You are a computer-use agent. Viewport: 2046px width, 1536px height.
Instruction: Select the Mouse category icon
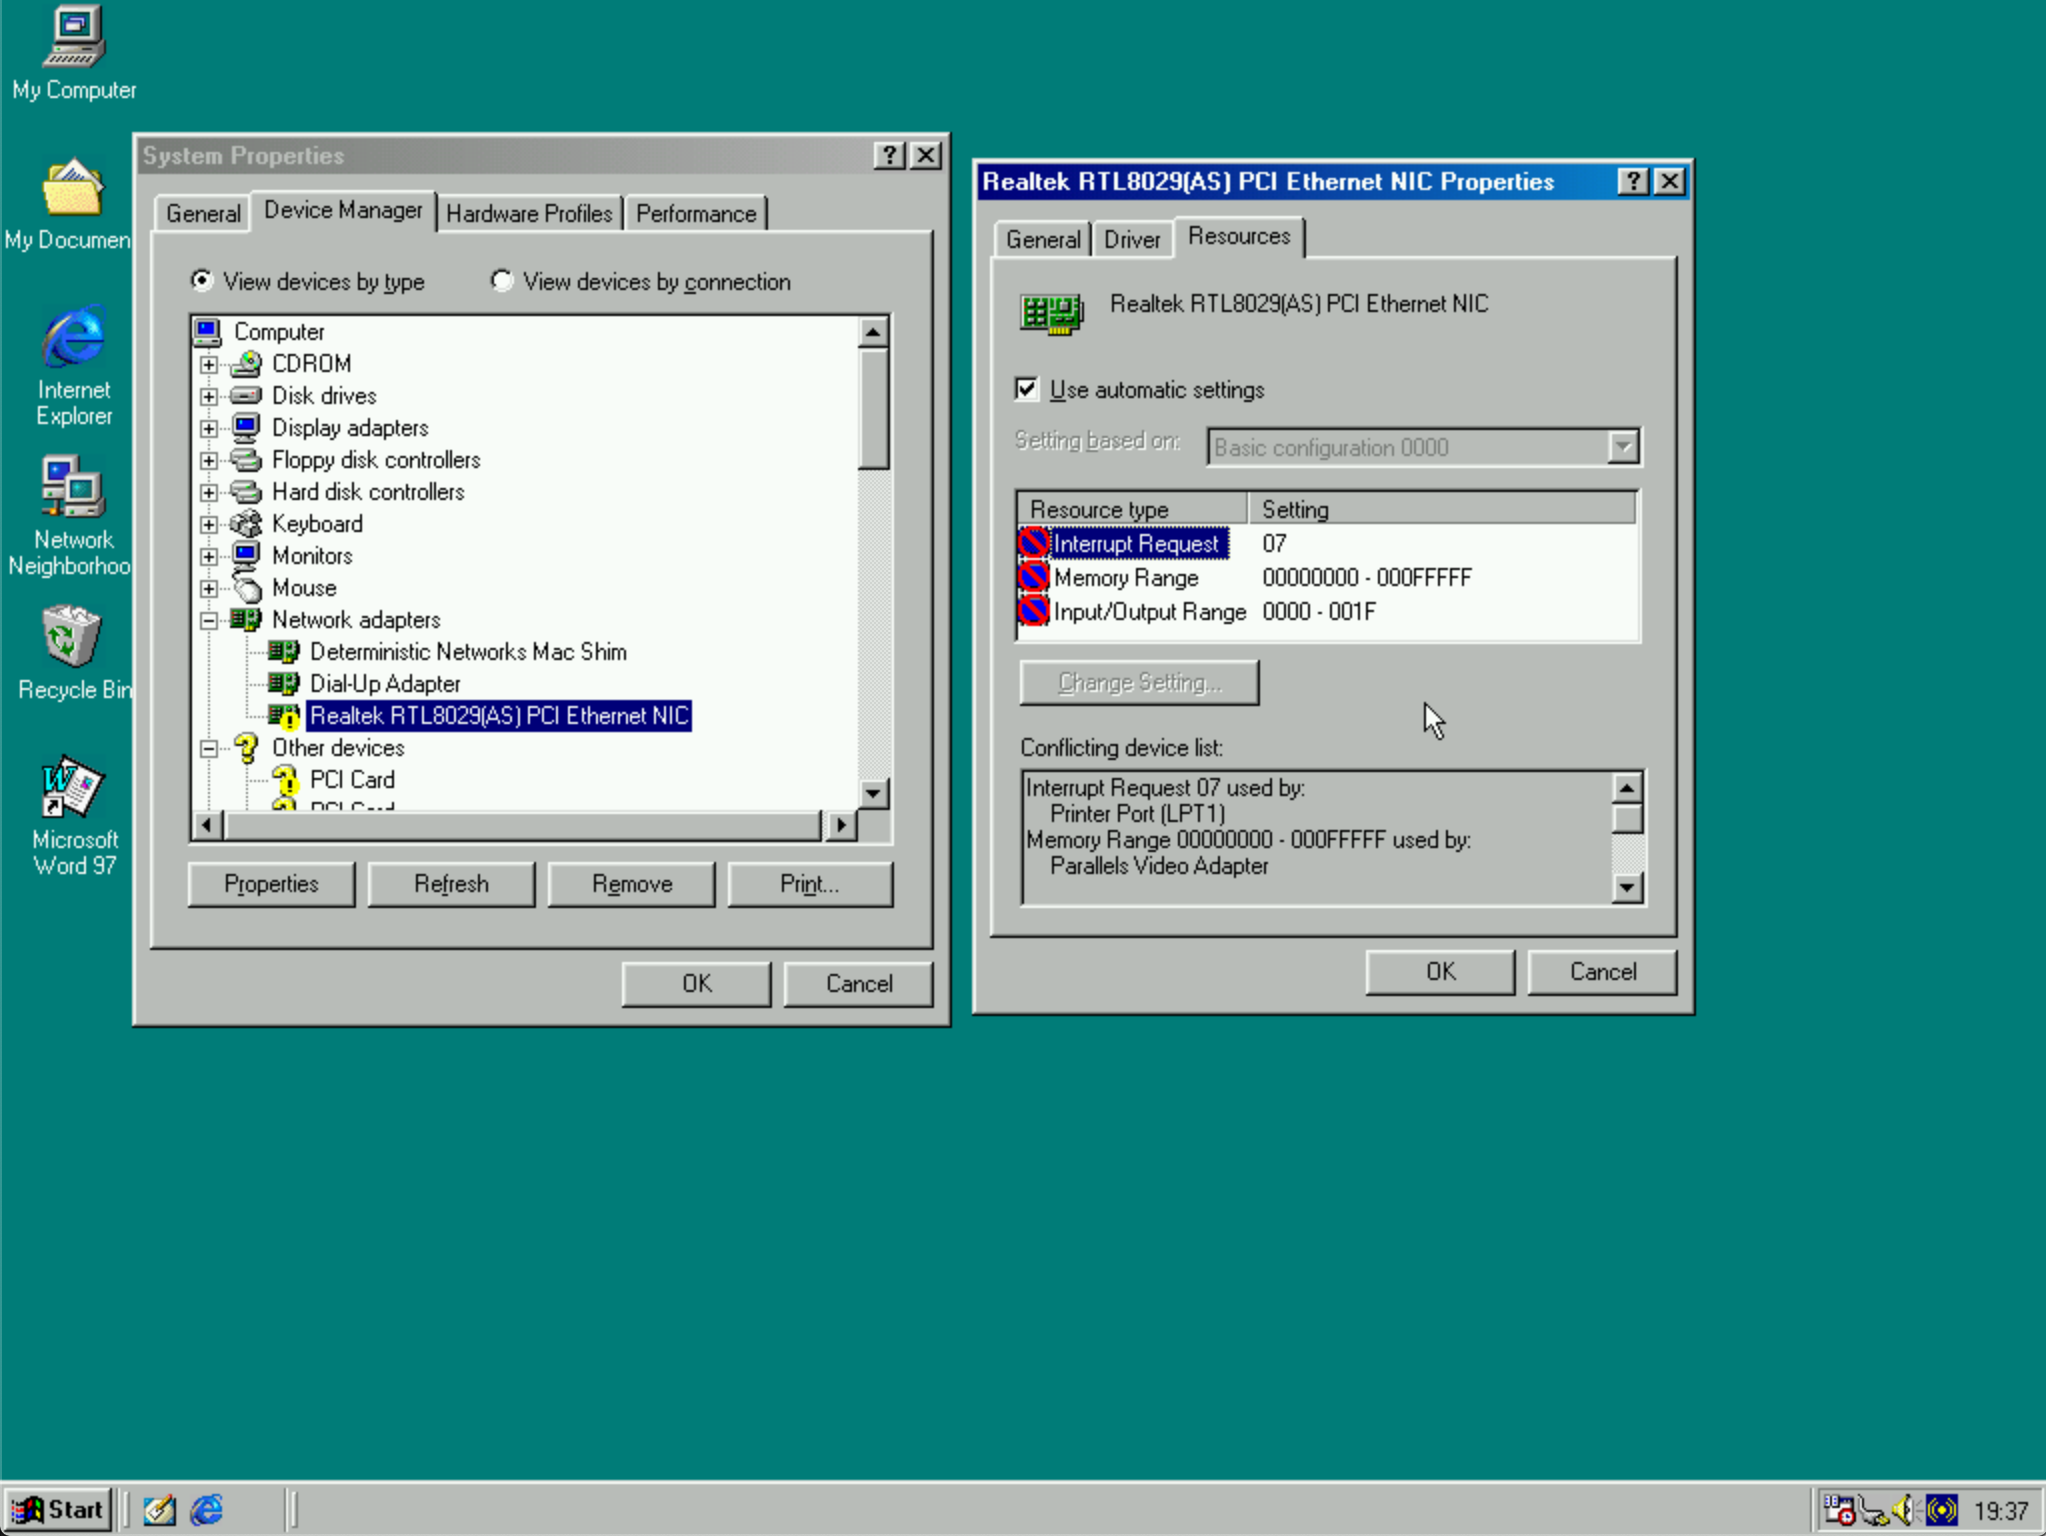pos(247,587)
